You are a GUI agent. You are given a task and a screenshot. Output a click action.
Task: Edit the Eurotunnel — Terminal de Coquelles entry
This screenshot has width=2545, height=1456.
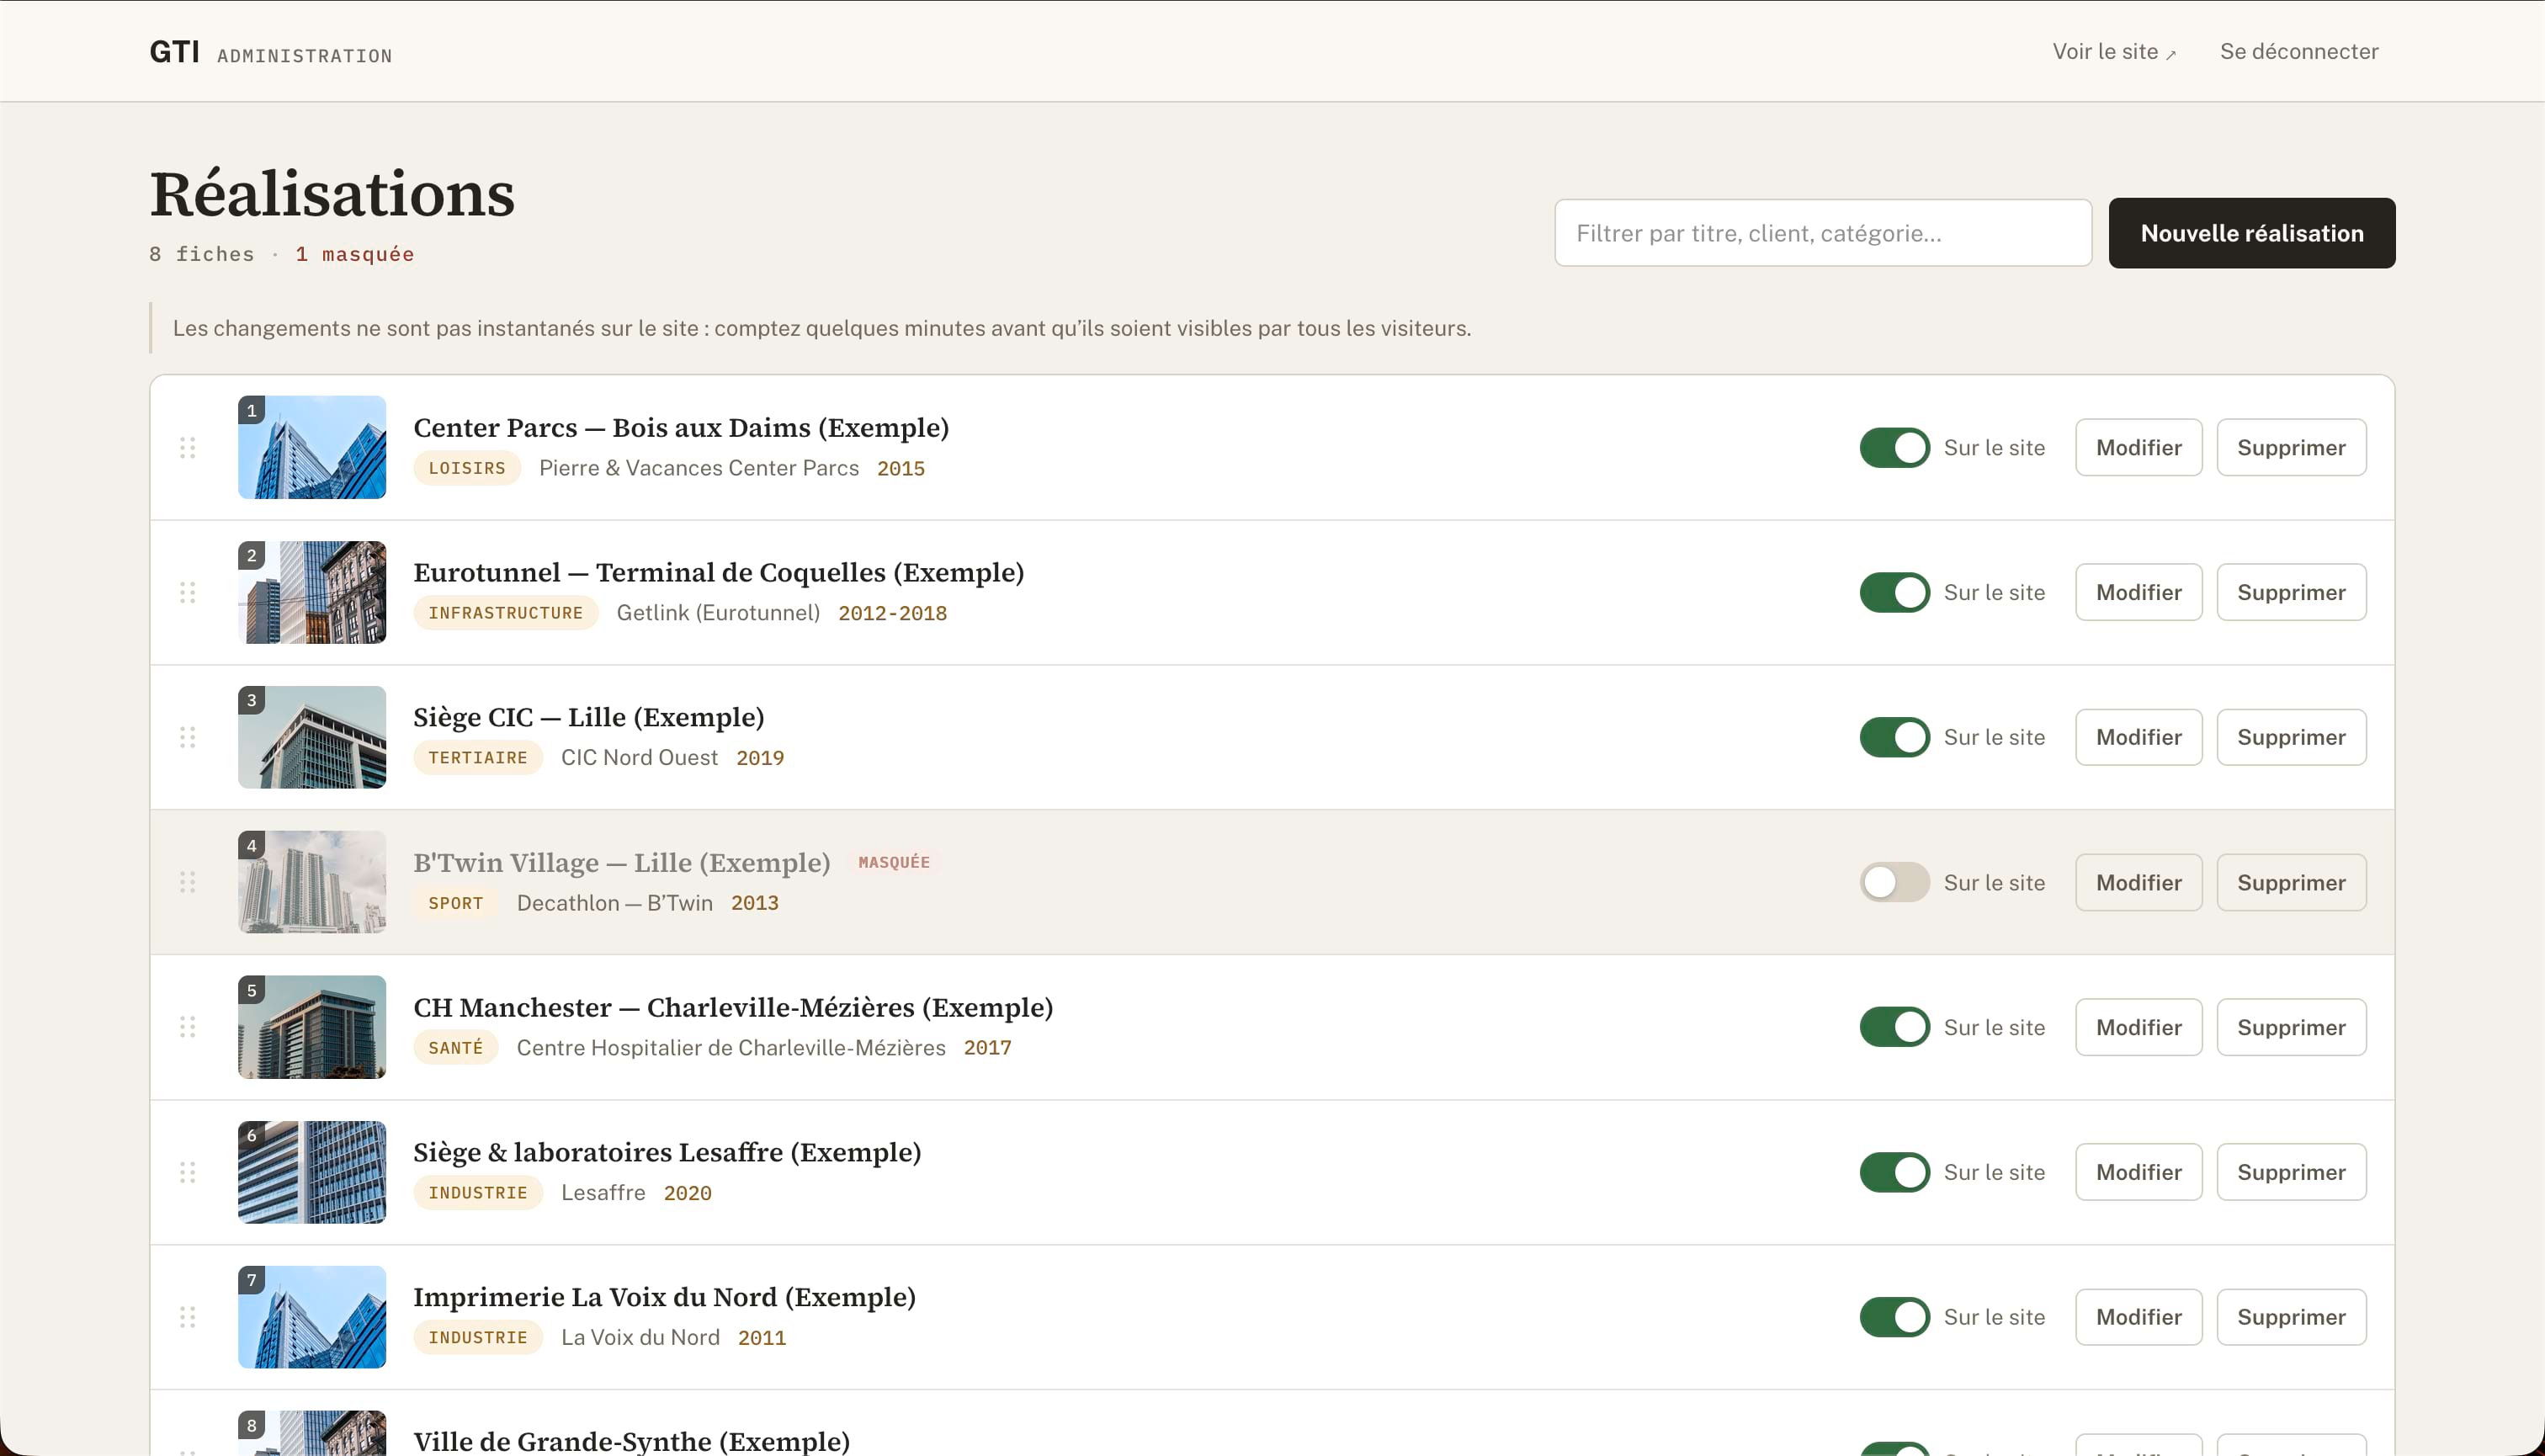pos(2139,592)
